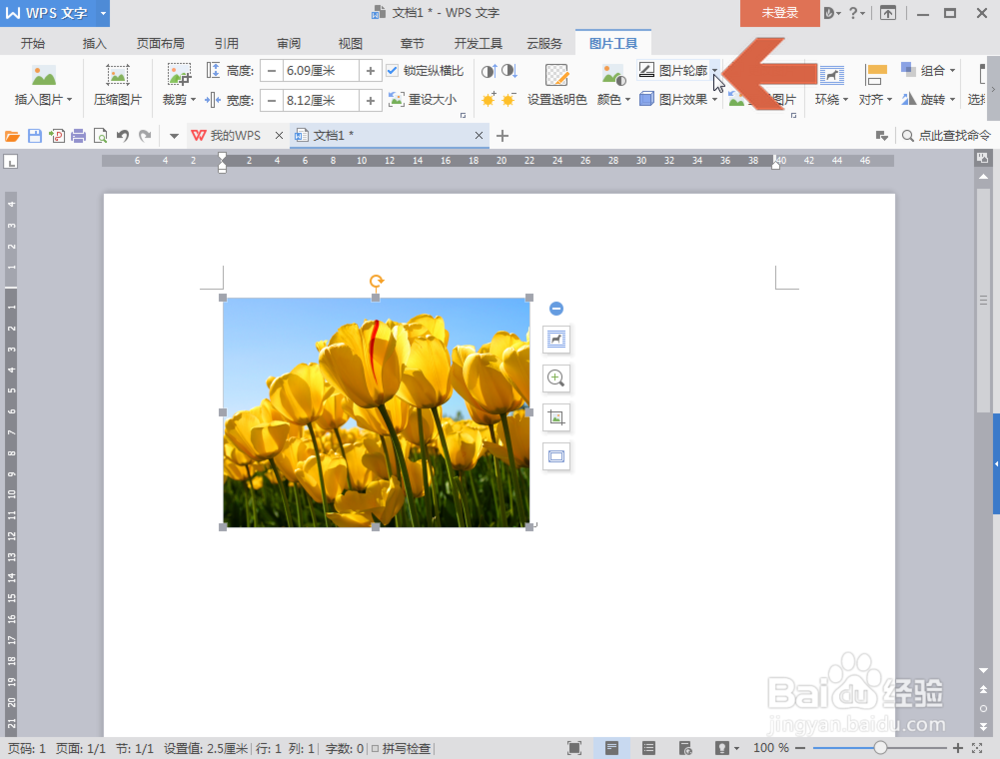This screenshot has height=759, width=1000.
Task: Collapse the floating picture toolbar minus button
Action: (x=556, y=309)
